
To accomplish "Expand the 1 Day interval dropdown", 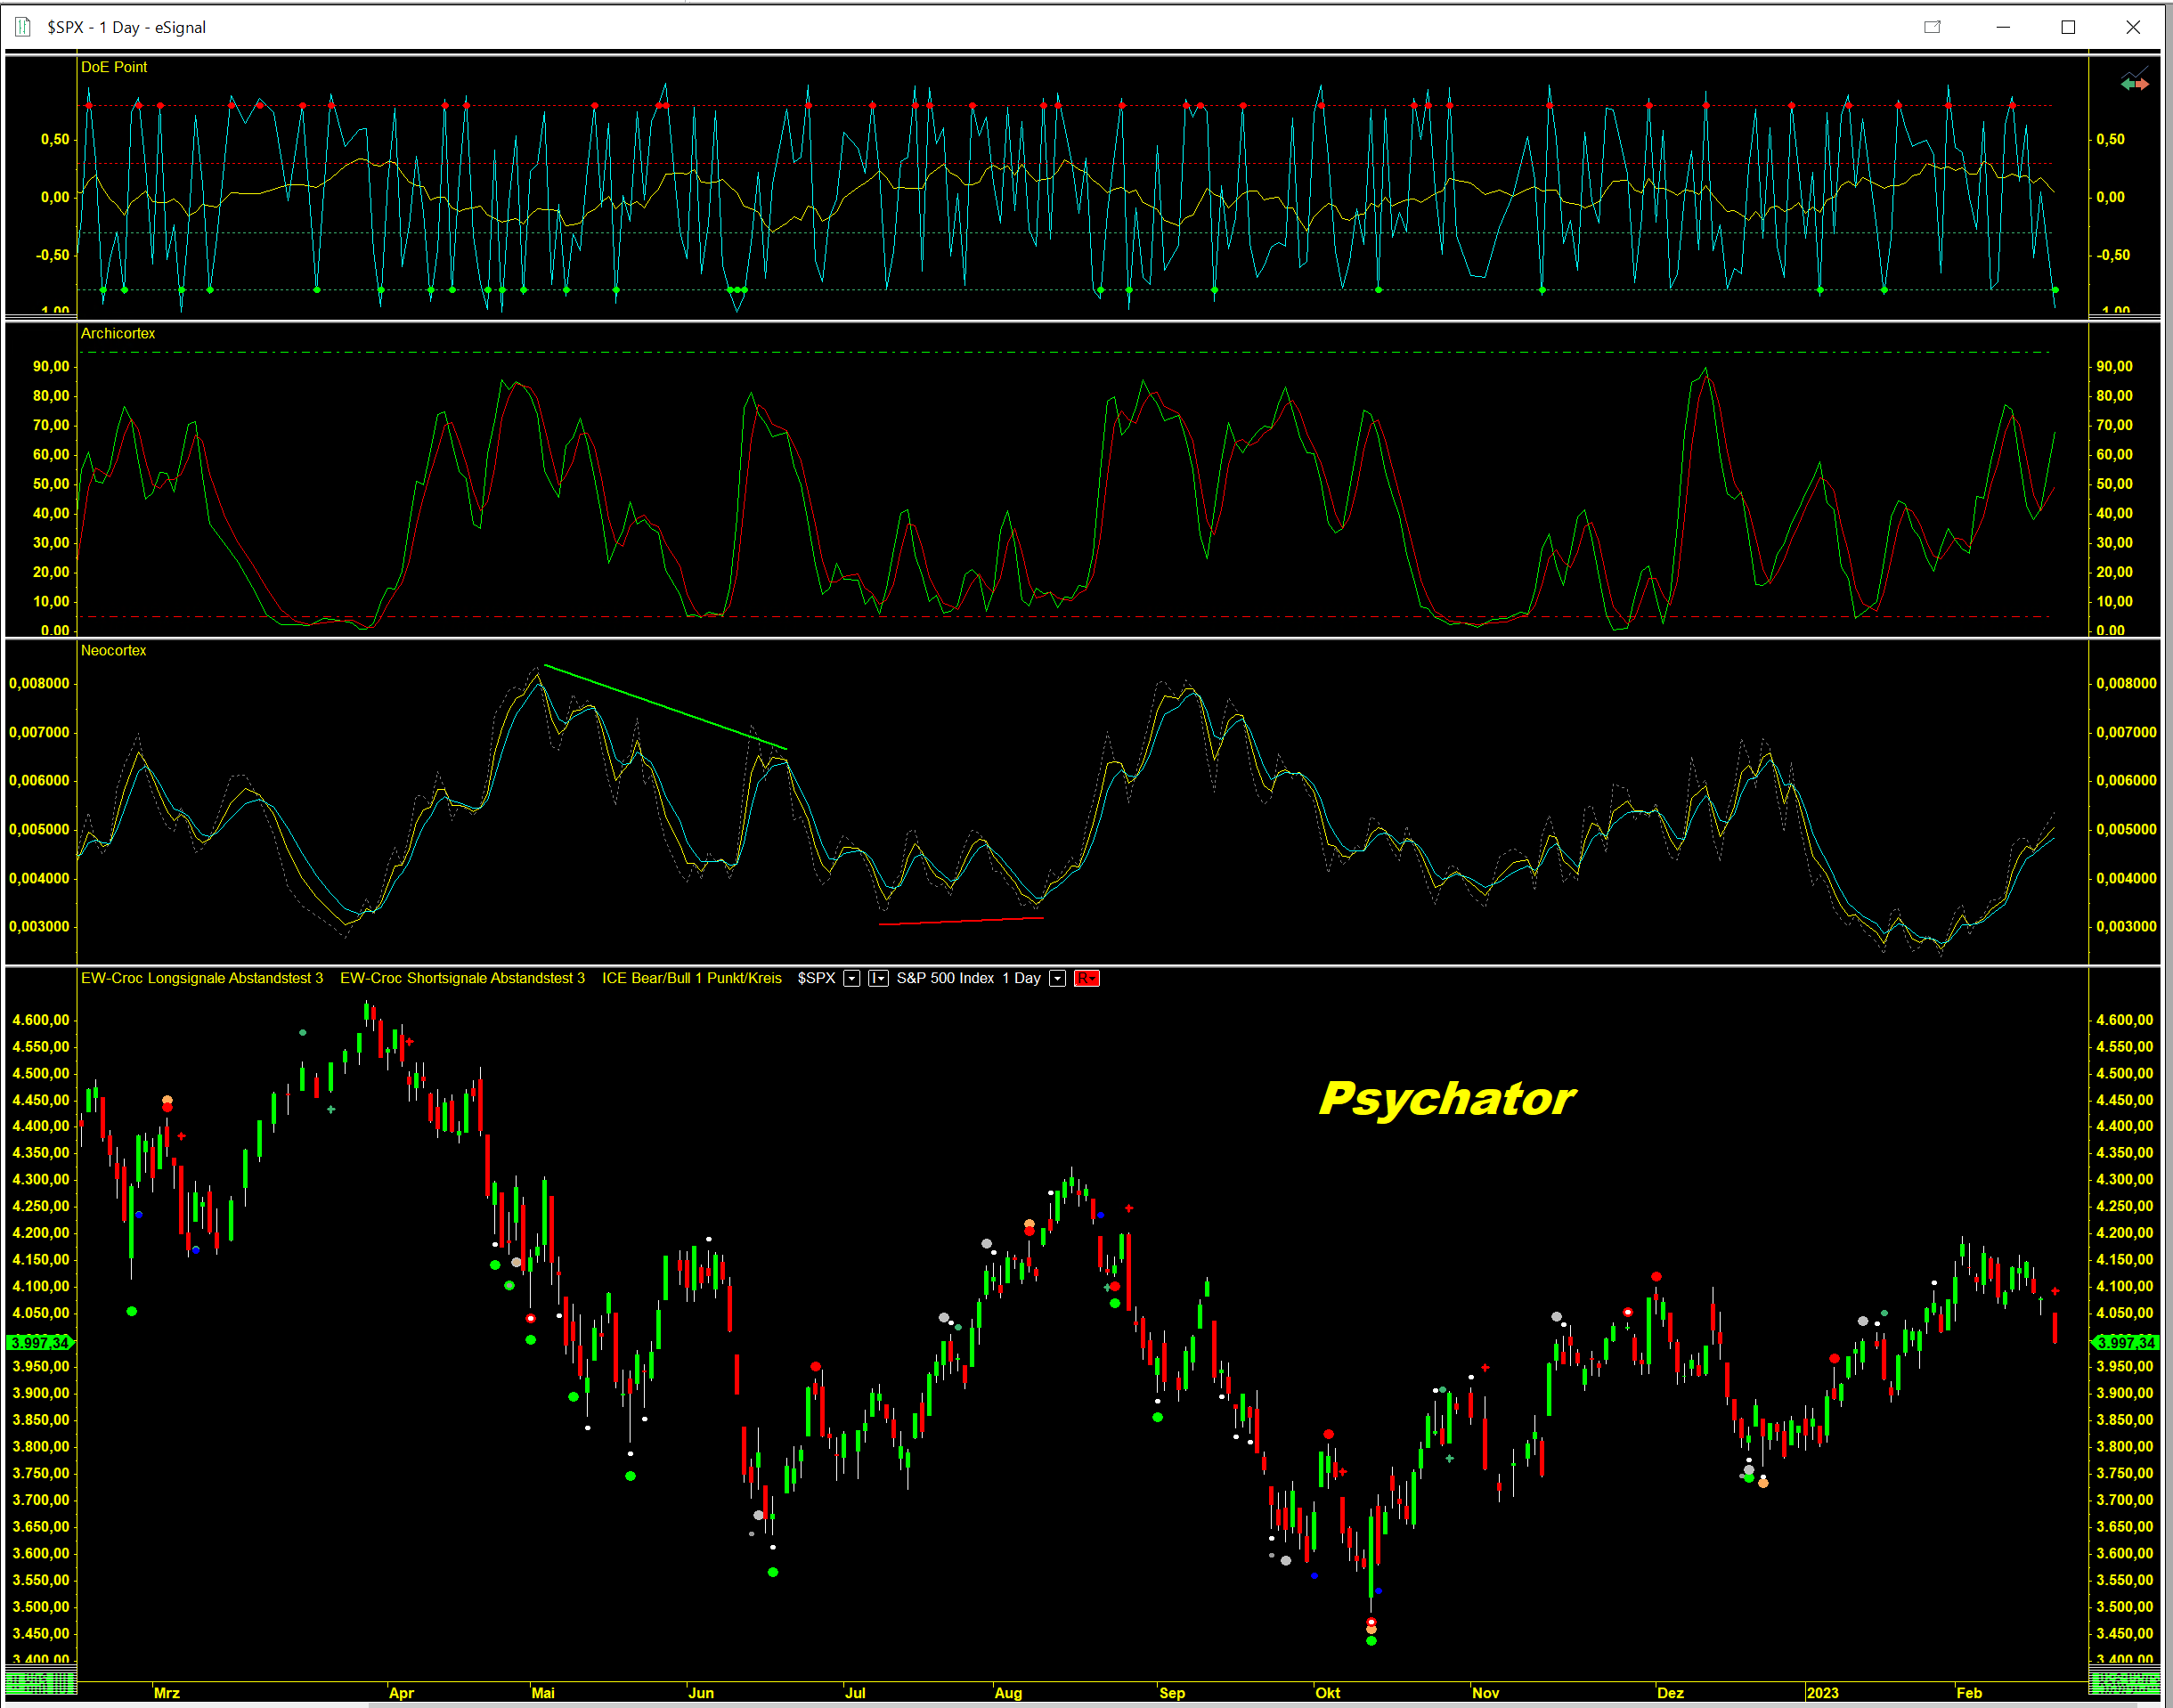I will [x=1057, y=978].
